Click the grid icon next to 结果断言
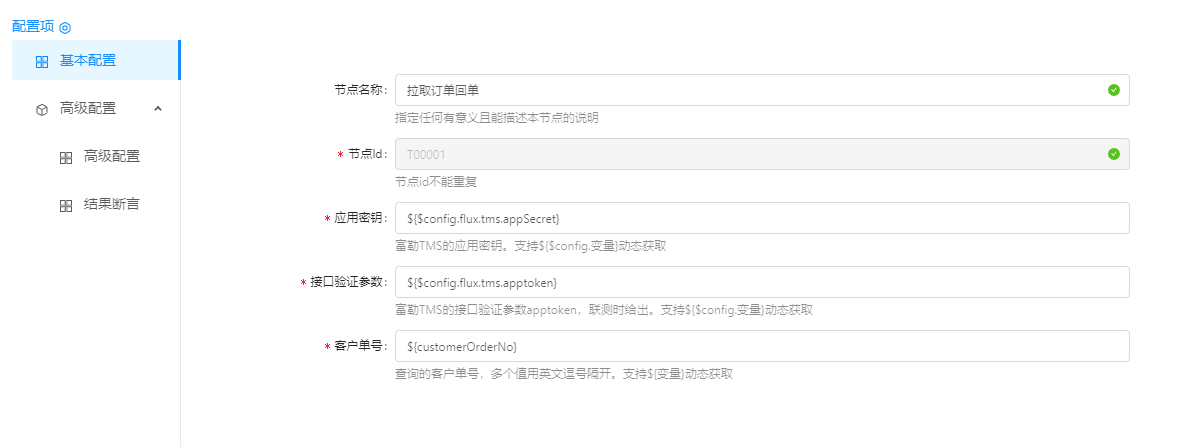 [66, 205]
